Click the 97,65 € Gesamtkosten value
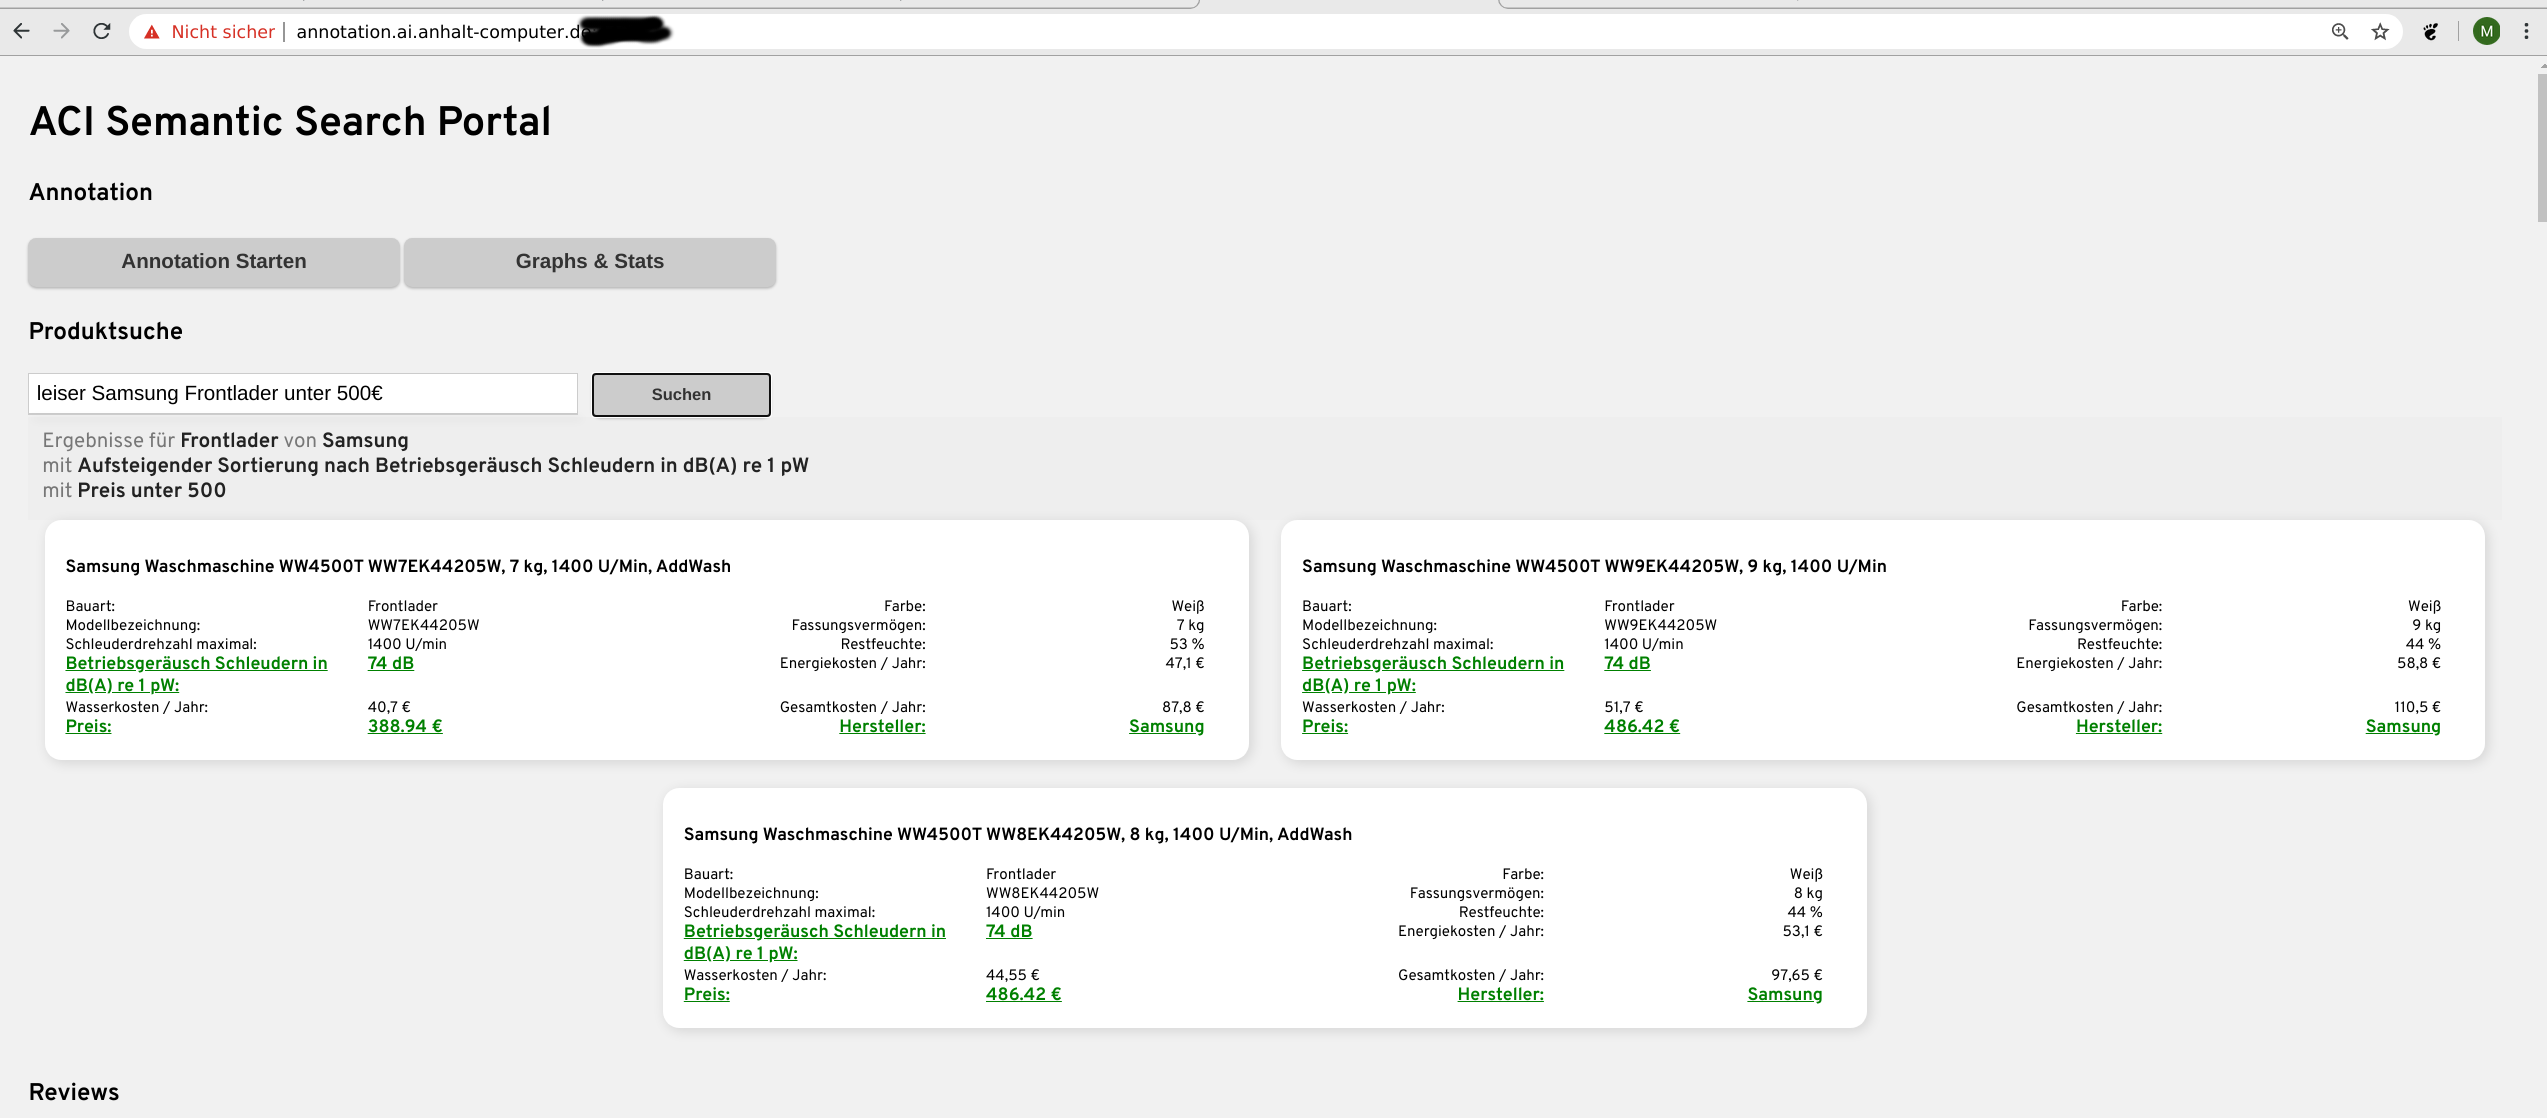Screen dimensions: 2547x1118 (1796, 975)
